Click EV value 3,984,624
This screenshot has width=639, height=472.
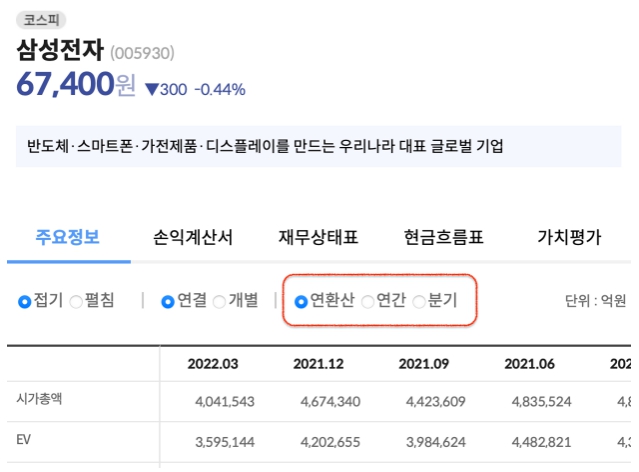click(436, 442)
